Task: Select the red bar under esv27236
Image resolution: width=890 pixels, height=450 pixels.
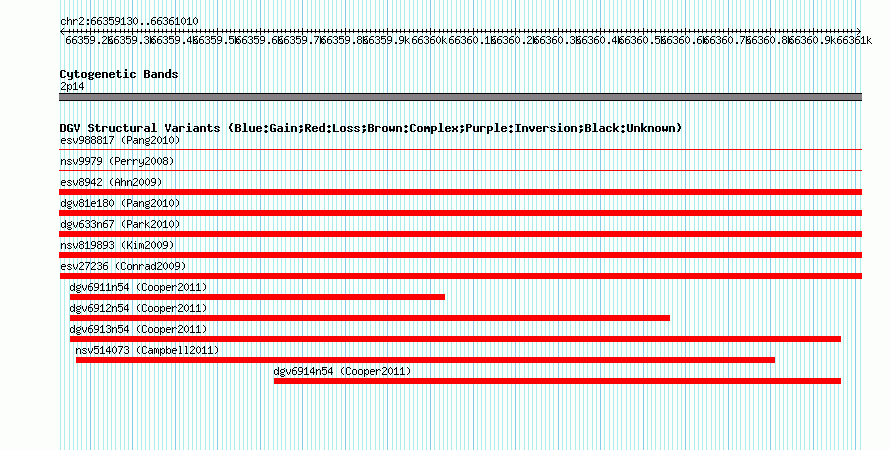Action: coord(460,276)
